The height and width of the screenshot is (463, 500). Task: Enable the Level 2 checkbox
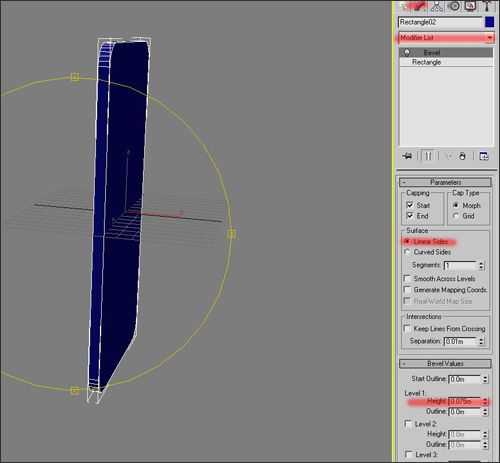408,424
